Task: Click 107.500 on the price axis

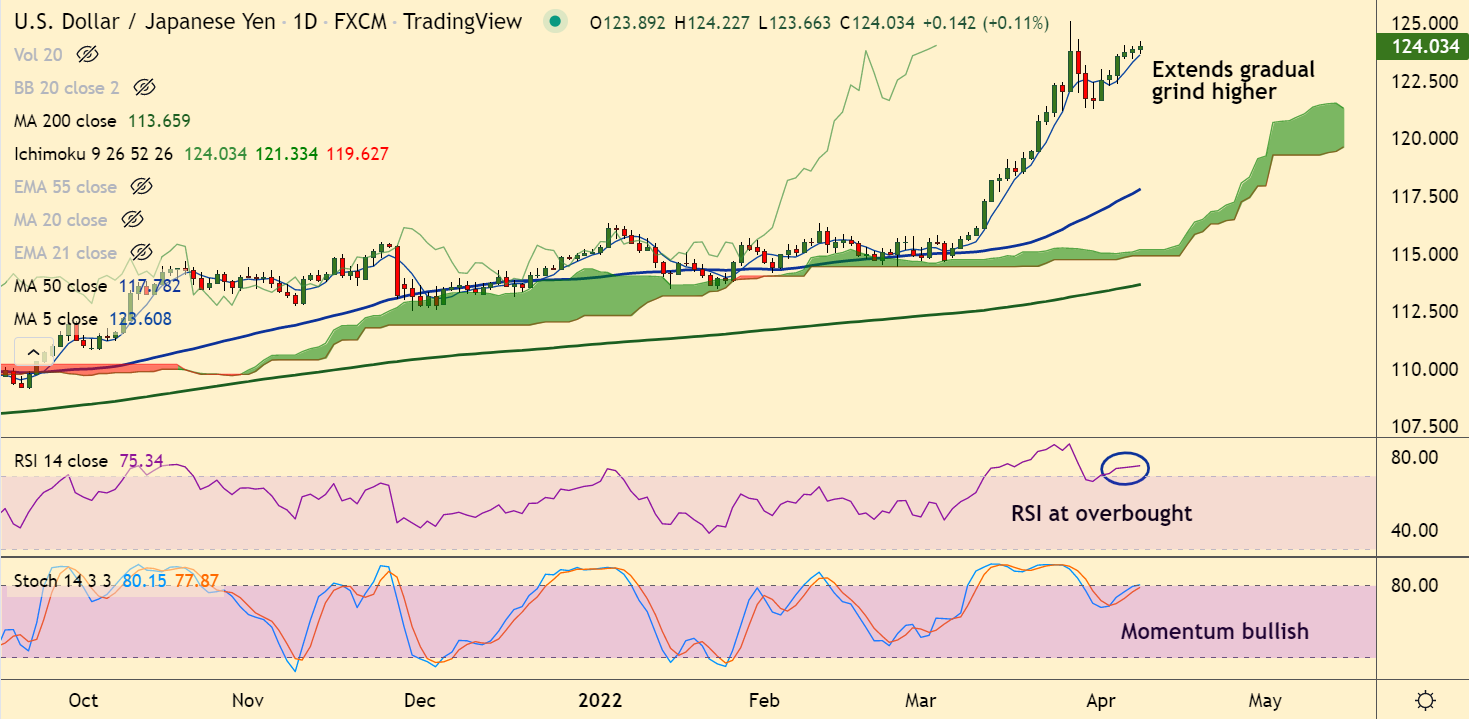Action: (1424, 427)
